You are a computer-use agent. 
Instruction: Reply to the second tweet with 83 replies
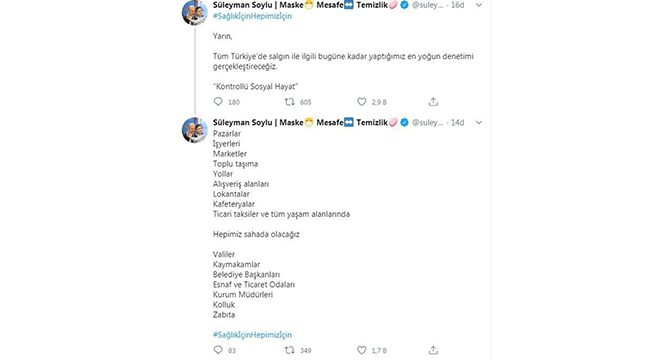(218, 350)
